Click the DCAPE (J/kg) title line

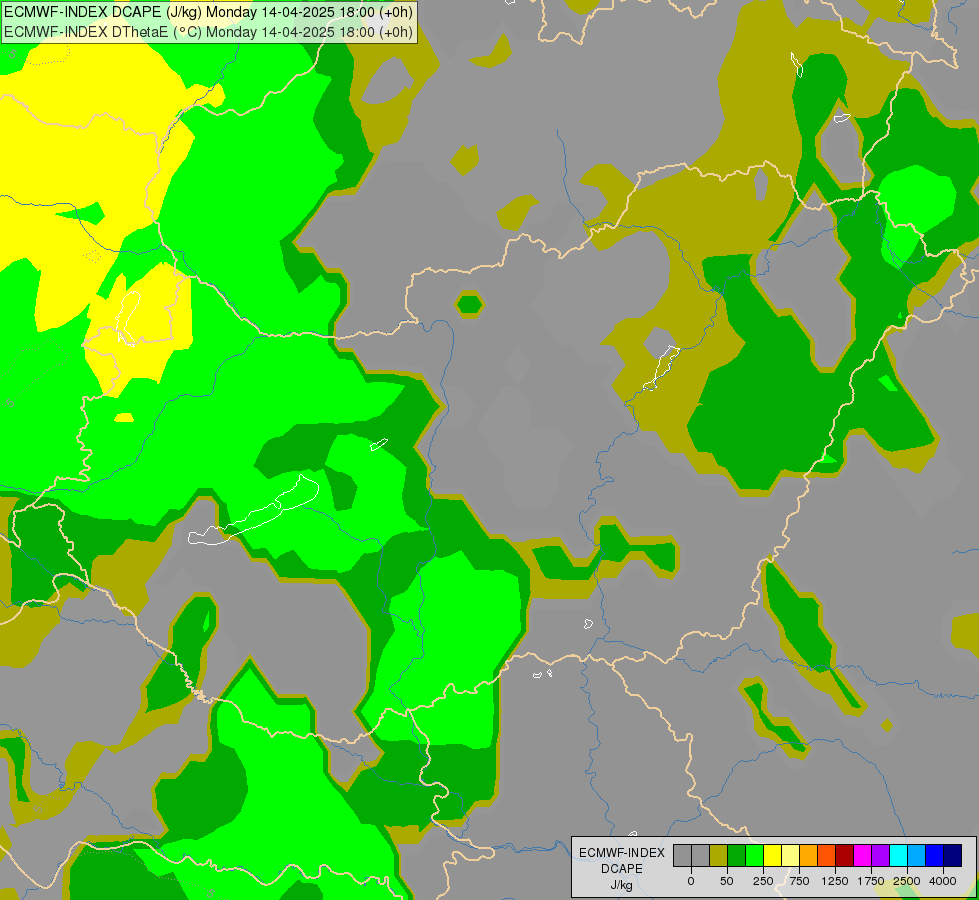(x=207, y=12)
